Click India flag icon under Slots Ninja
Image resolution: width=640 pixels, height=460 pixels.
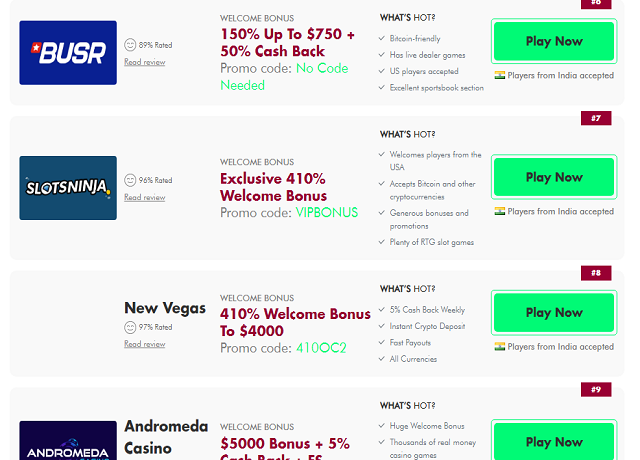[x=500, y=211]
